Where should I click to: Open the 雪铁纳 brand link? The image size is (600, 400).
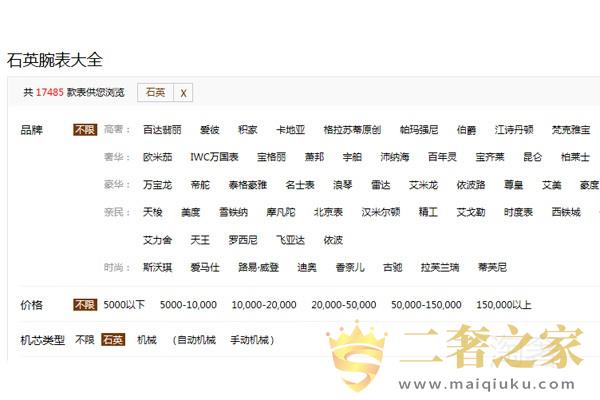[x=233, y=212]
